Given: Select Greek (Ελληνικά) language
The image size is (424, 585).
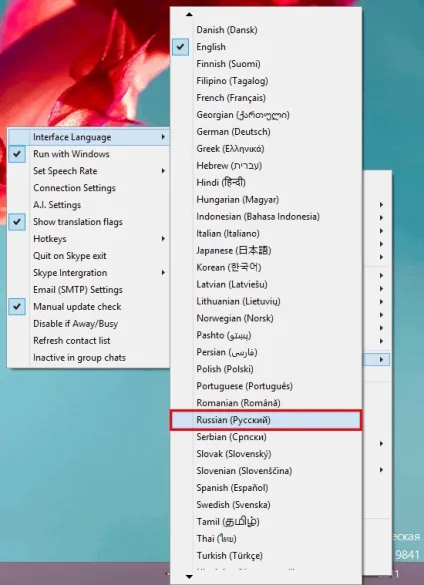Looking at the screenshot, I should [266, 149].
